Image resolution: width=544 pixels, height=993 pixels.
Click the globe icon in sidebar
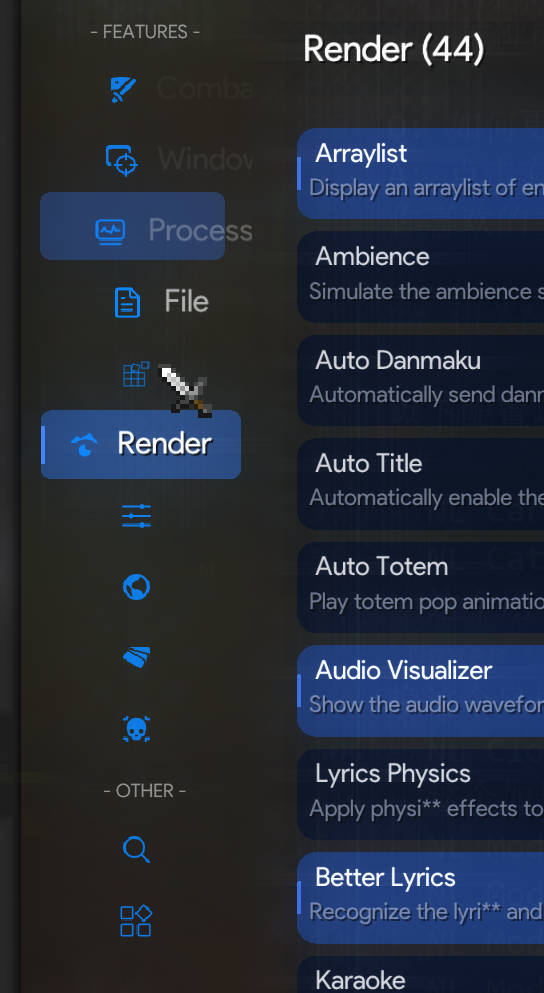(136, 587)
